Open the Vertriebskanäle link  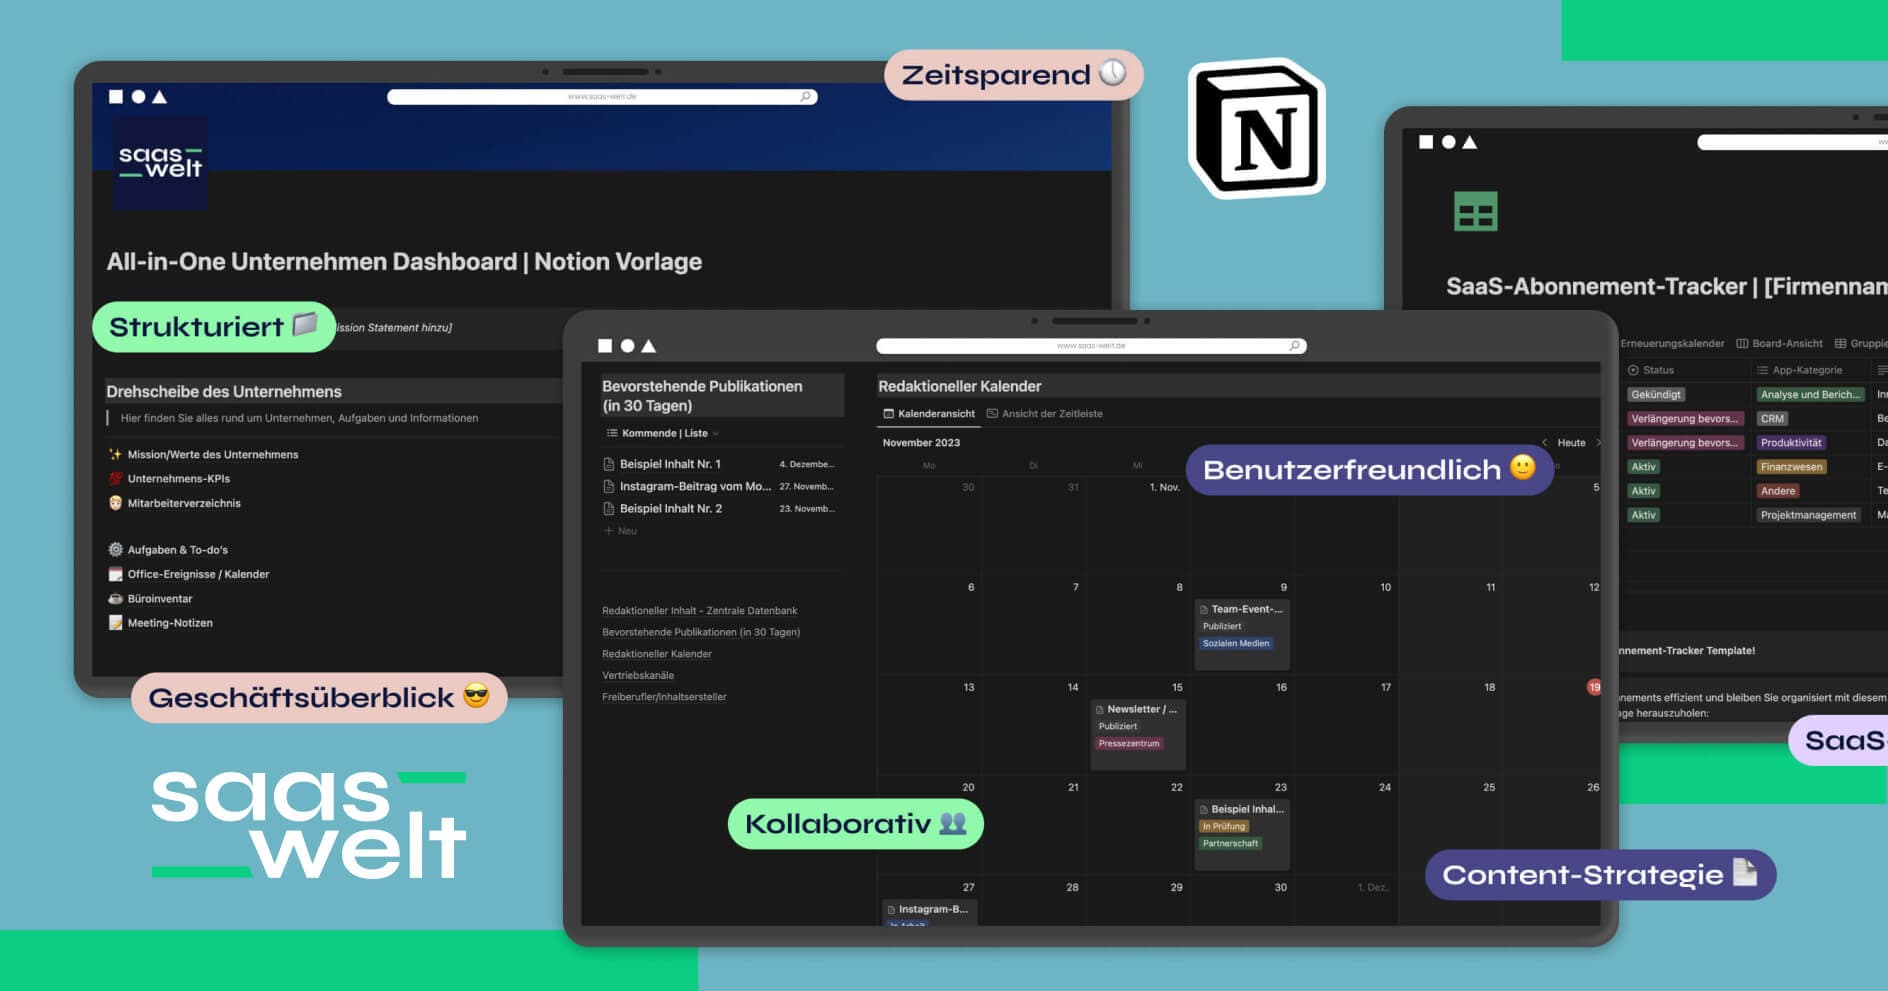(637, 675)
